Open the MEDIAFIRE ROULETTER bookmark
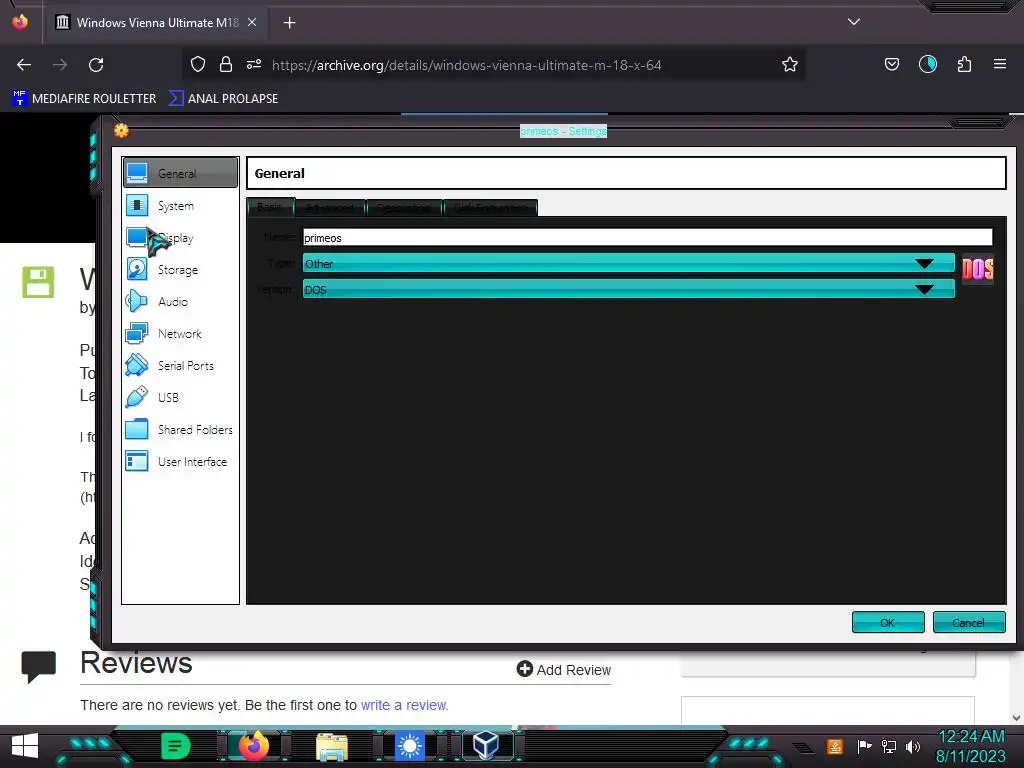 coord(84,99)
